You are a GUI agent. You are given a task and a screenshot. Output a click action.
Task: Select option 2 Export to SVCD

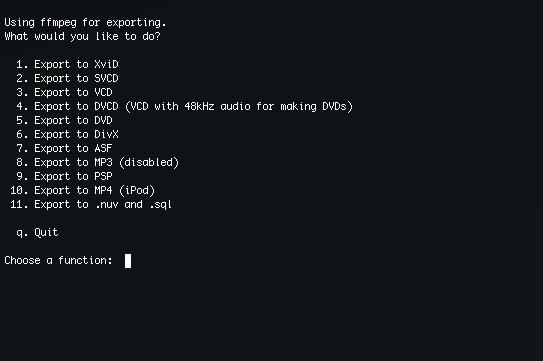pos(68,78)
